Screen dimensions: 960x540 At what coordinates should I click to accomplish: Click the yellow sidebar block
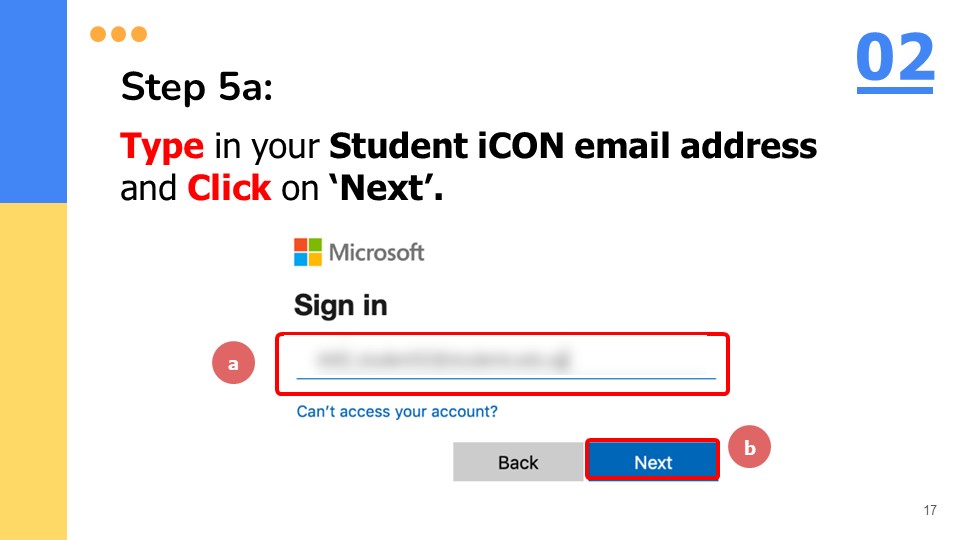(33, 372)
